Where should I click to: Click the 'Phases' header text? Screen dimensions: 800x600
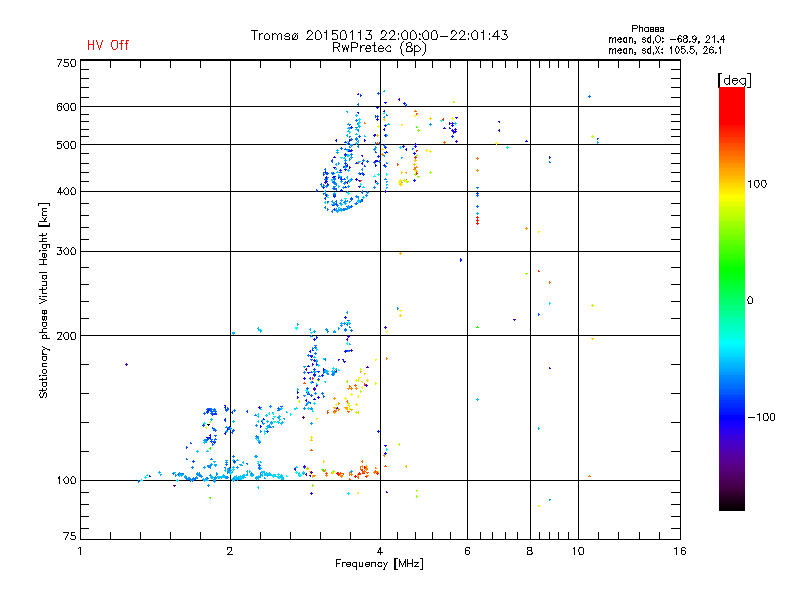tap(647, 29)
